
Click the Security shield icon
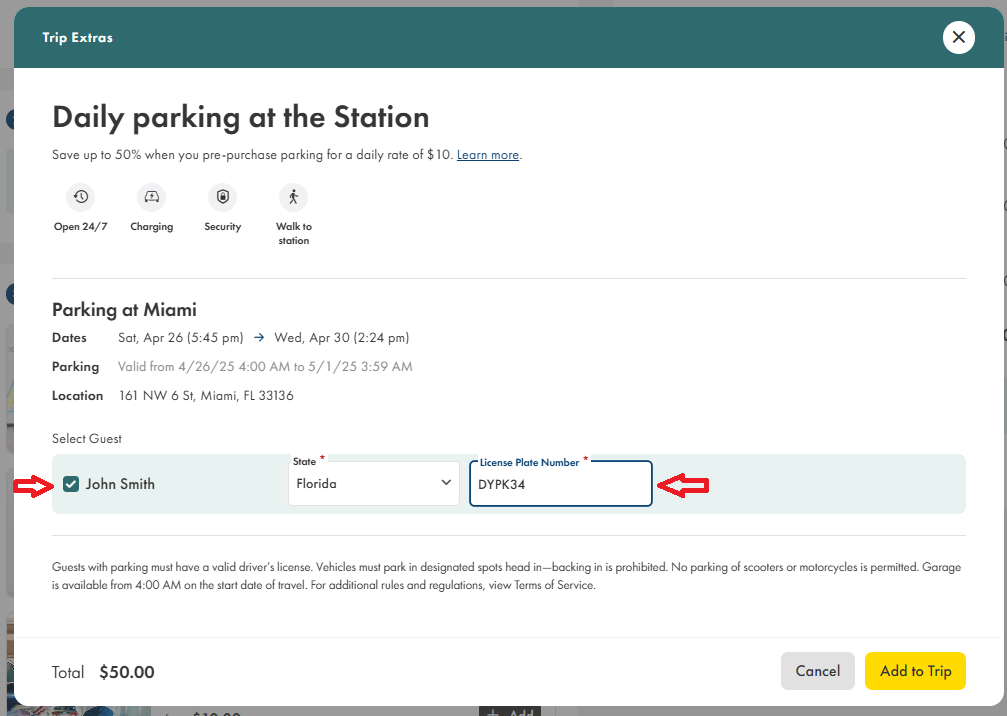click(222, 197)
